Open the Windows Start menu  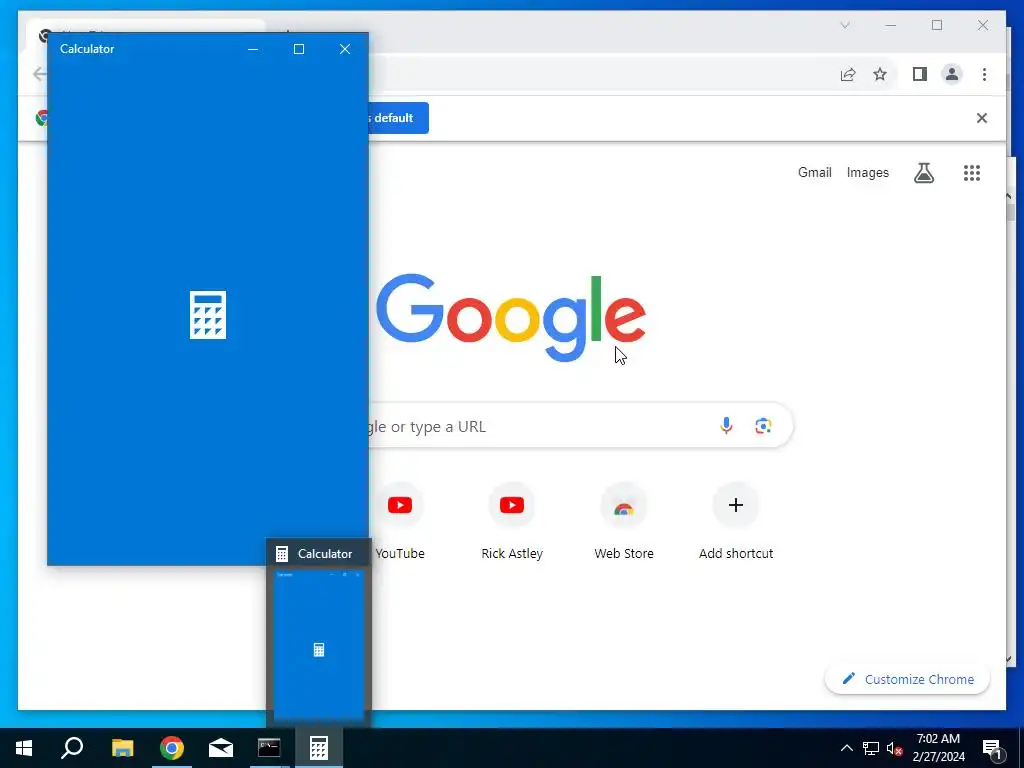point(24,748)
